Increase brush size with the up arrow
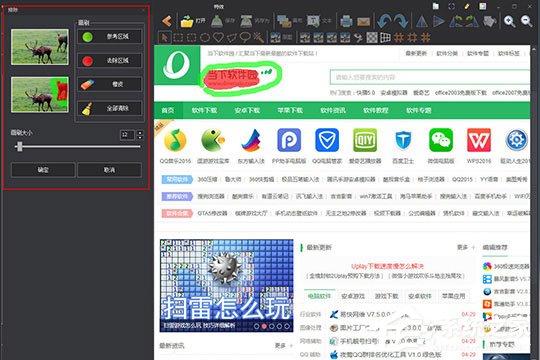Image resolution: width=540 pixels, height=360 pixels. pos(140,132)
